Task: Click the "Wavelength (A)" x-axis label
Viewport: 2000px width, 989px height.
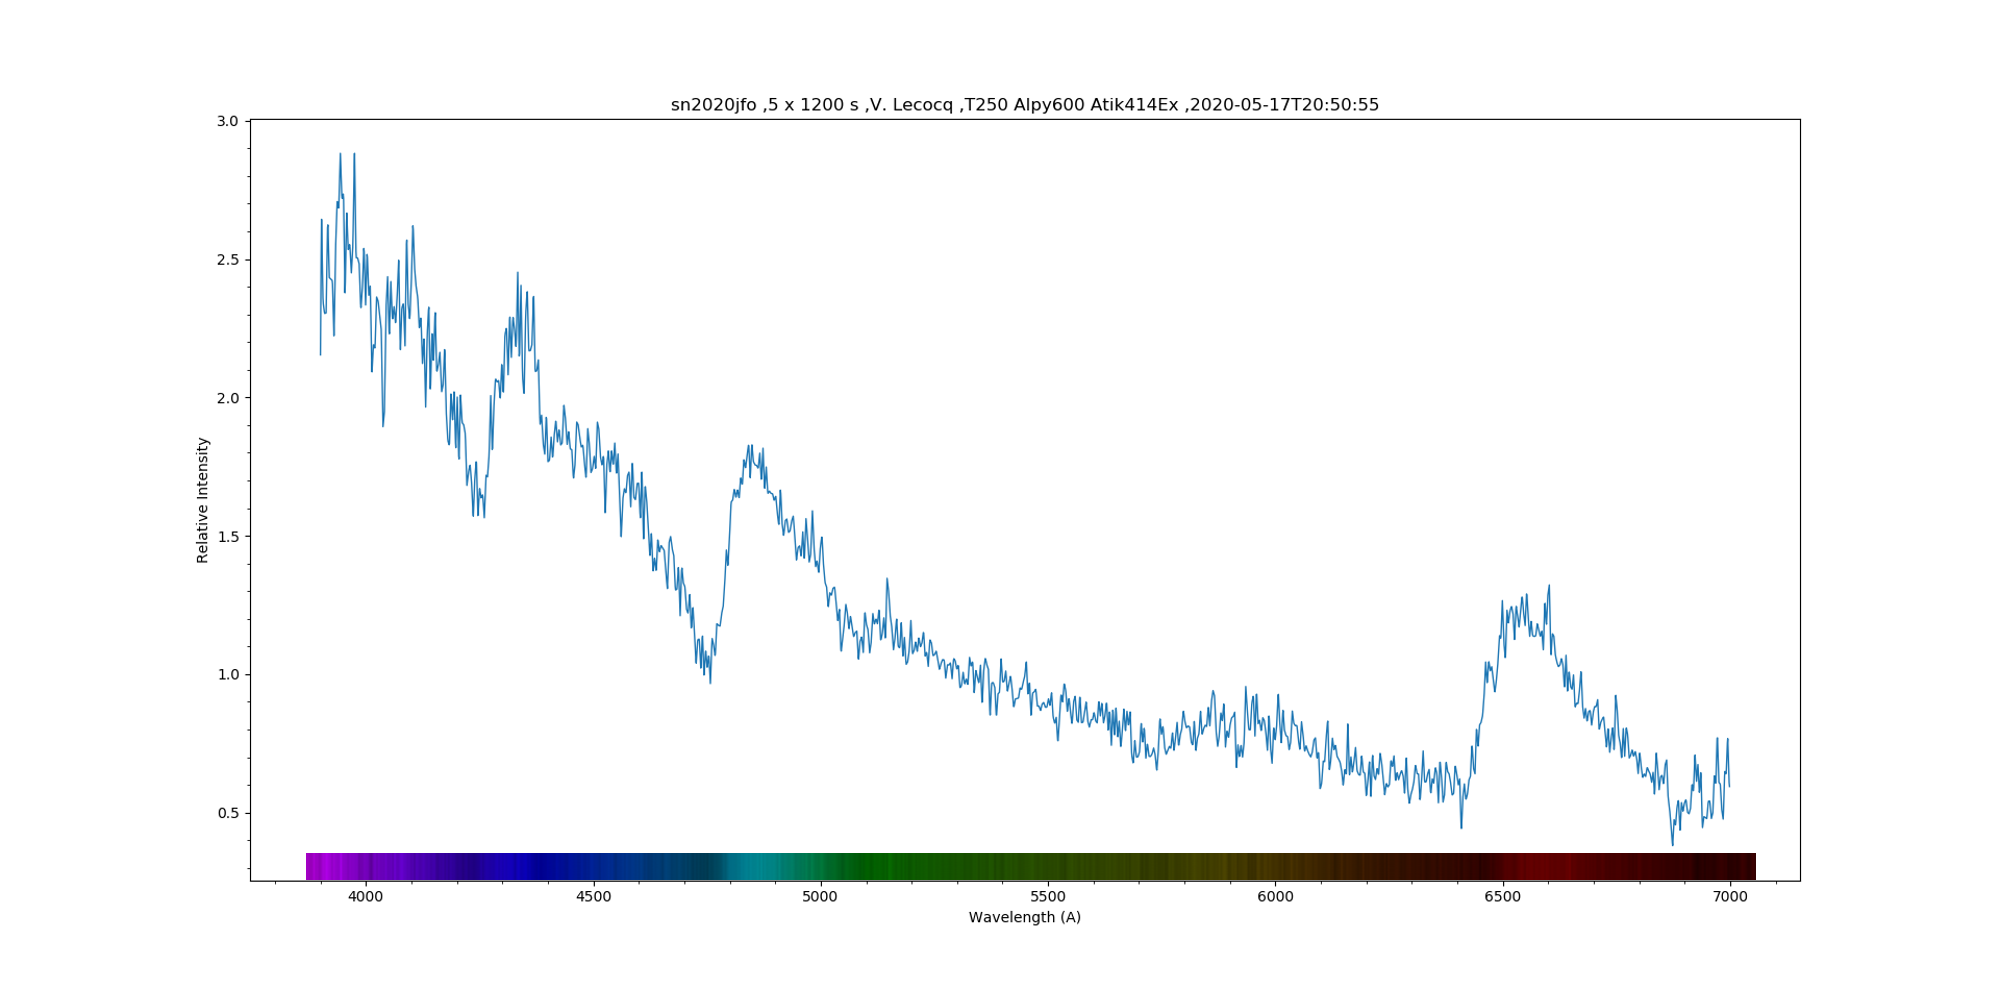Action: coord(1024,917)
